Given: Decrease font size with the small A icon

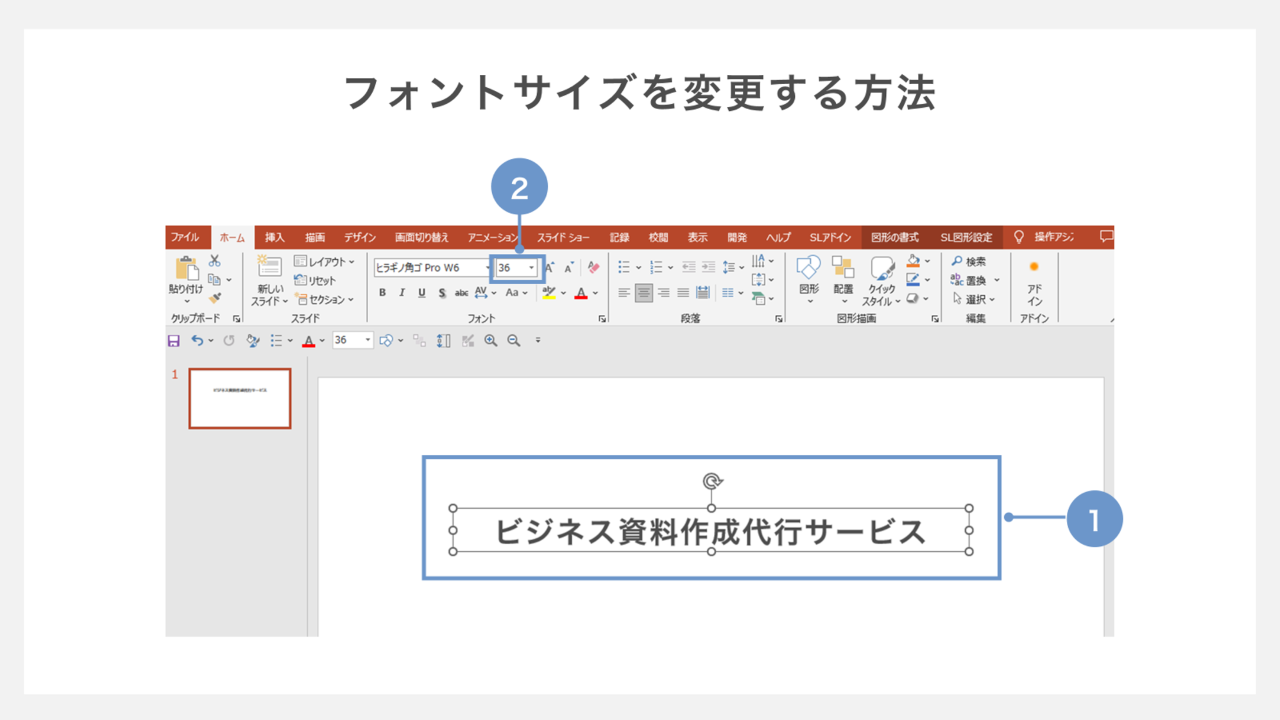Looking at the screenshot, I should point(569,268).
